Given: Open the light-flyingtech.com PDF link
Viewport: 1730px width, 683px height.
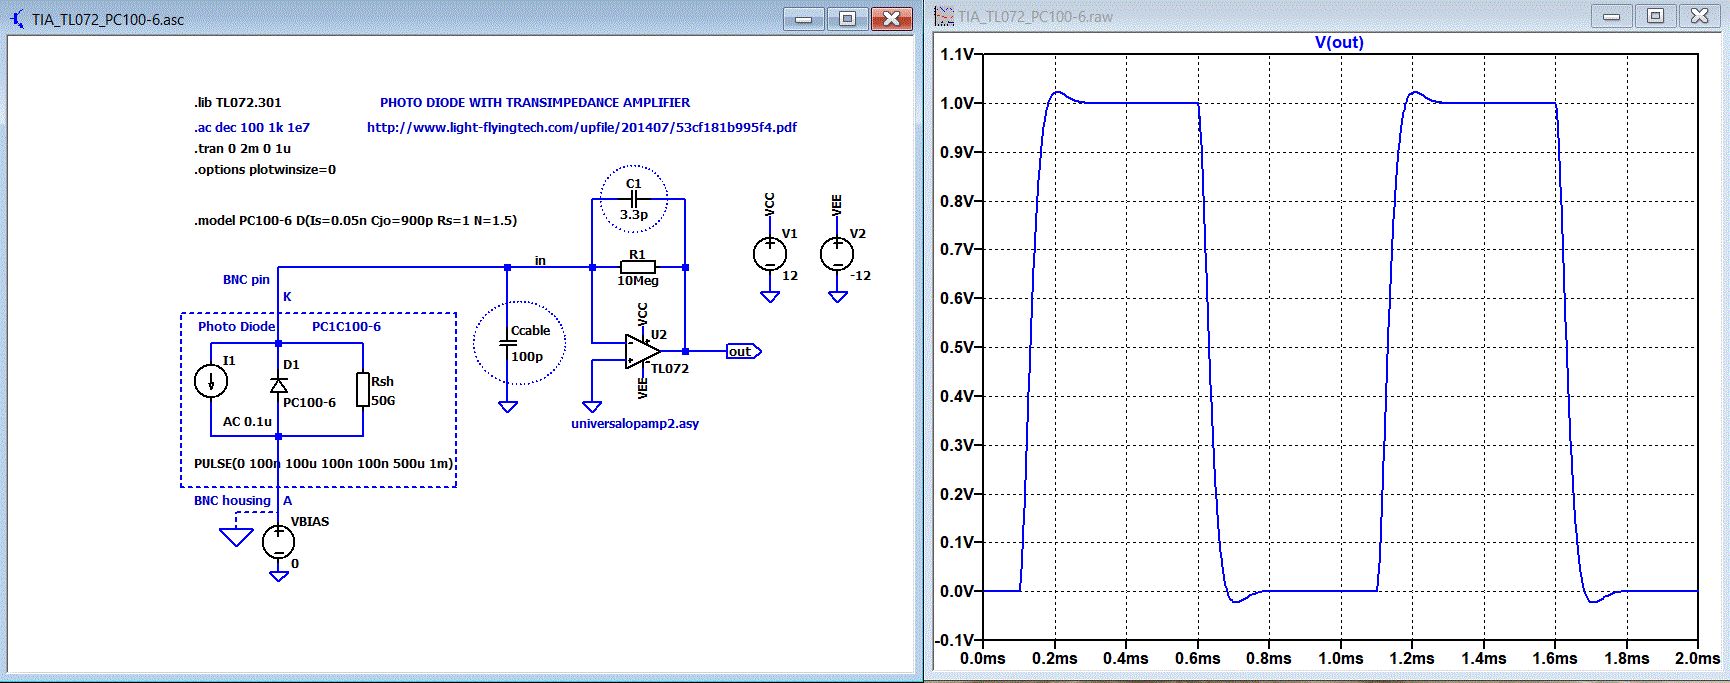Looking at the screenshot, I should click(x=581, y=127).
